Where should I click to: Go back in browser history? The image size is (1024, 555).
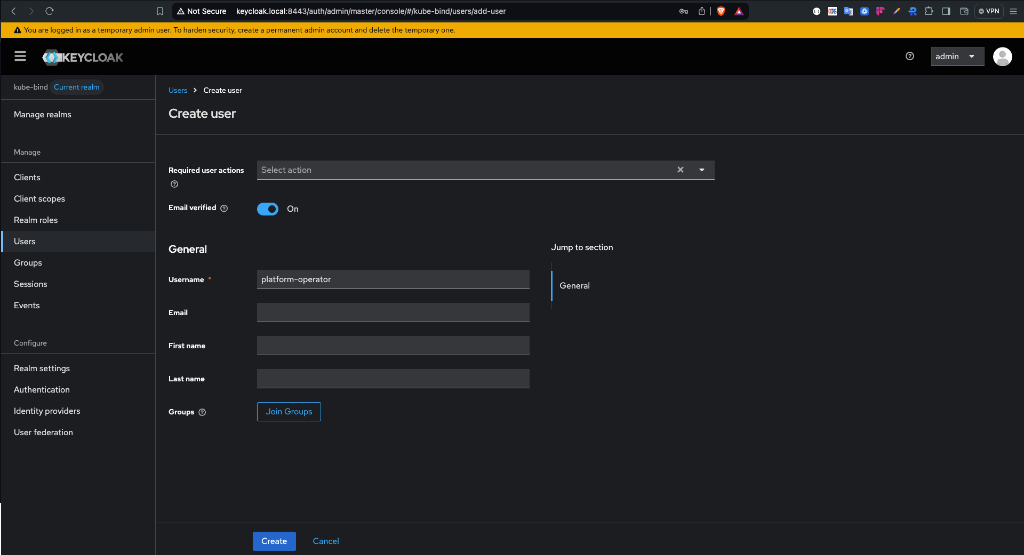14,11
